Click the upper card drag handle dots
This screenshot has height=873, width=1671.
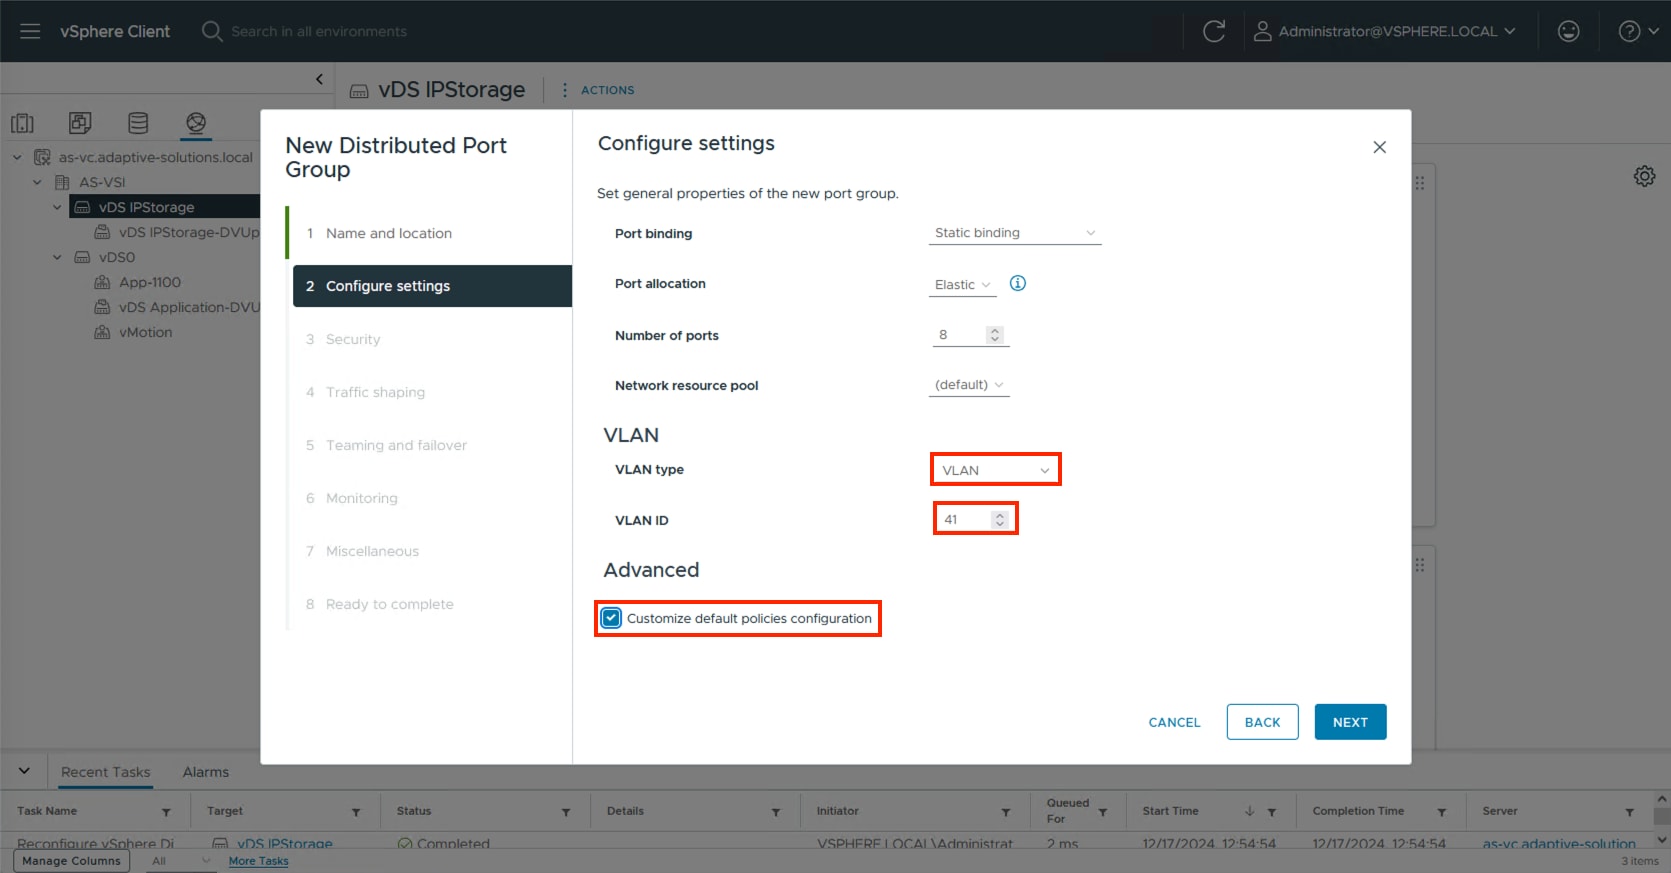(1419, 183)
